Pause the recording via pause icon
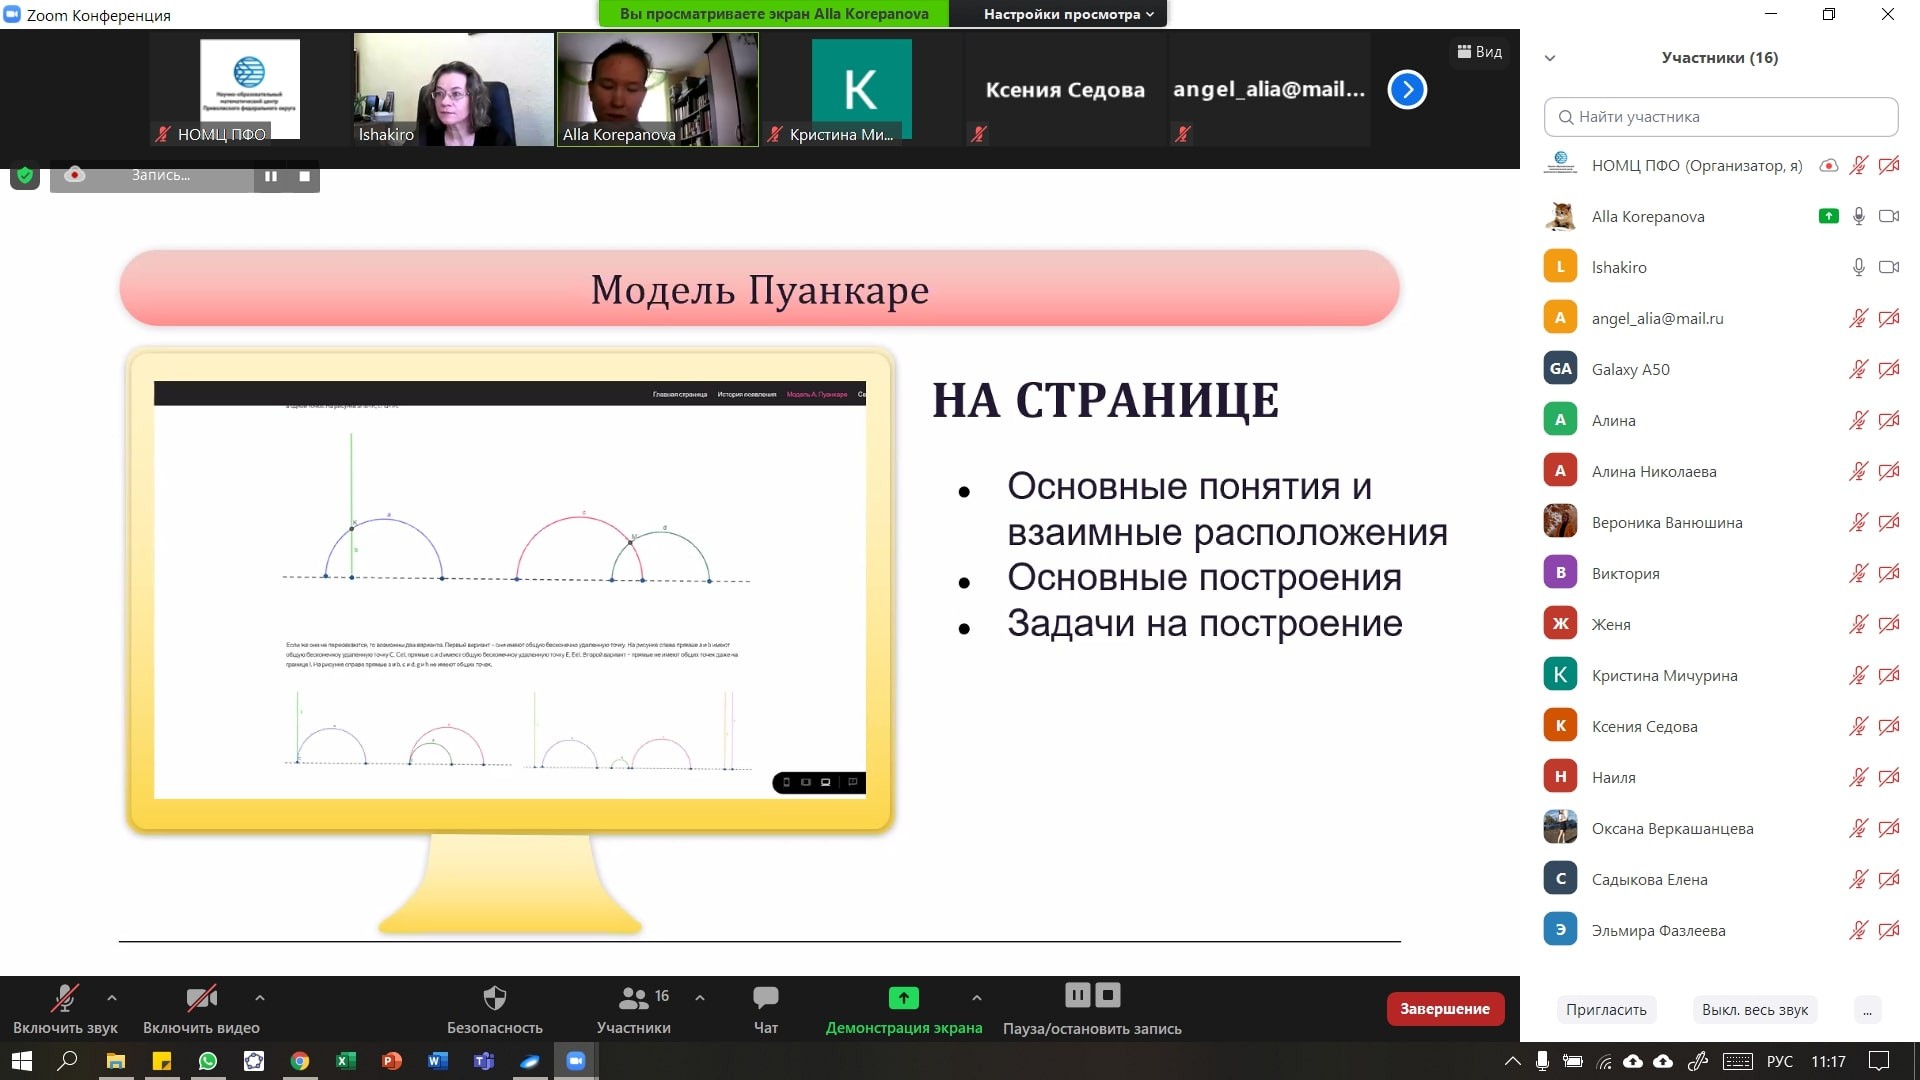This screenshot has width=1920, height=1080. pos(1077,995)
